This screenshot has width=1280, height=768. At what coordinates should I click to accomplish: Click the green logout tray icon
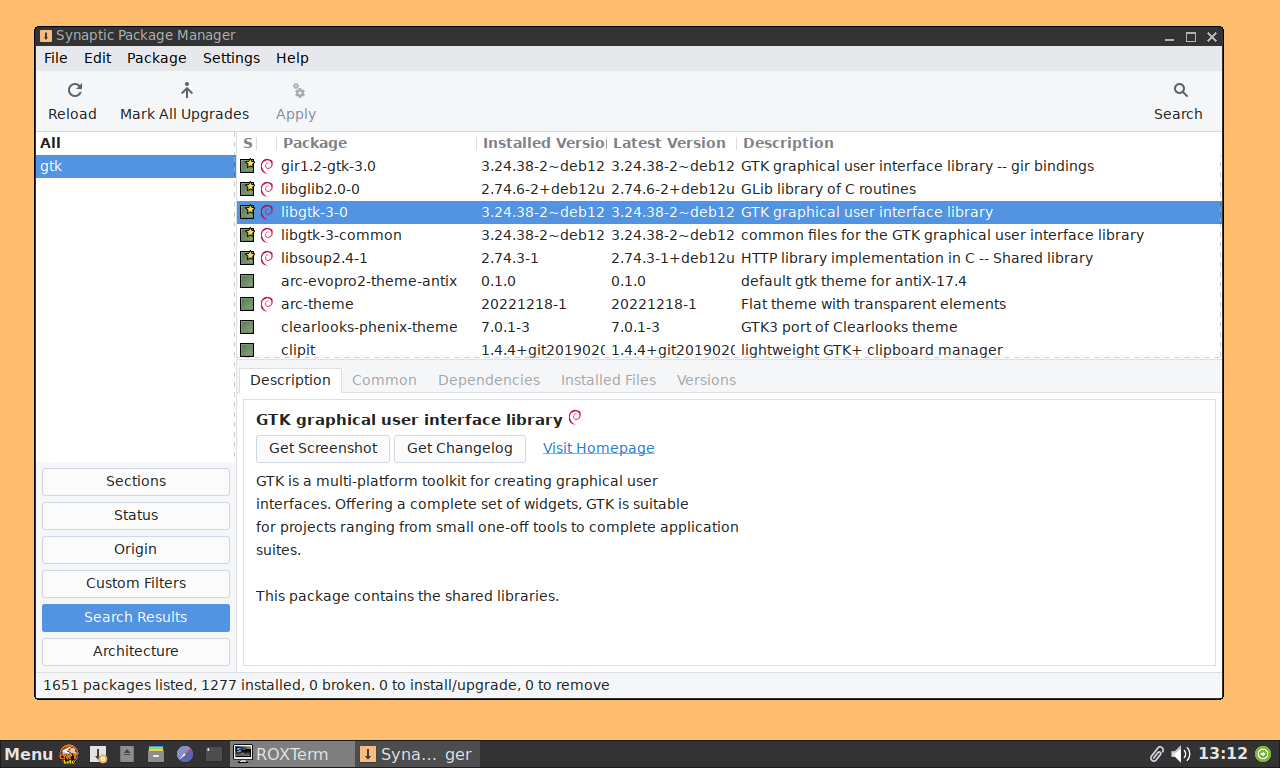pos(1263,754)
